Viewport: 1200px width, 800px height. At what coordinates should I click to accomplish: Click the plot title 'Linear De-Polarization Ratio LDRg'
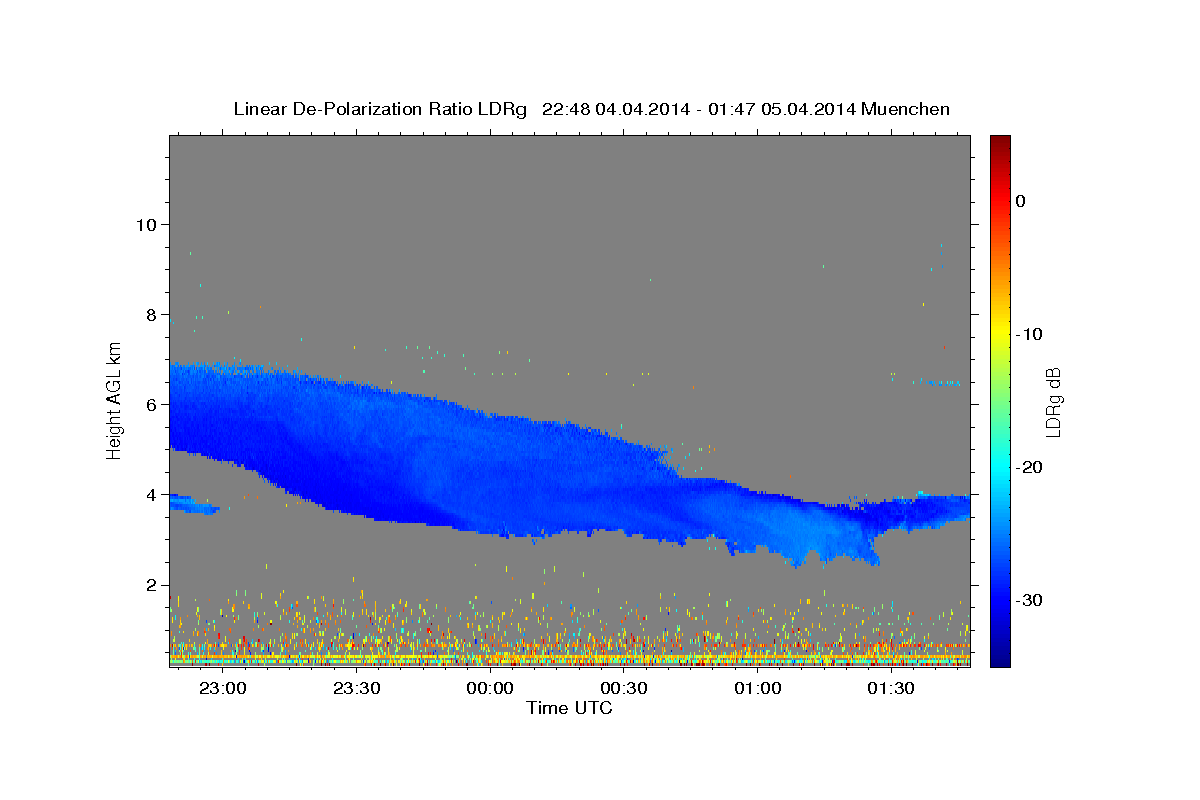(x=379, y=108)
